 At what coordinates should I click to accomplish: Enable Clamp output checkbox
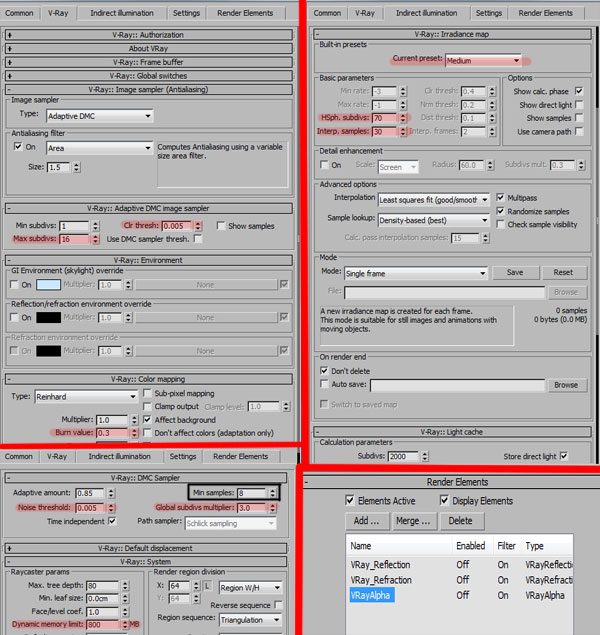(147, 406)
